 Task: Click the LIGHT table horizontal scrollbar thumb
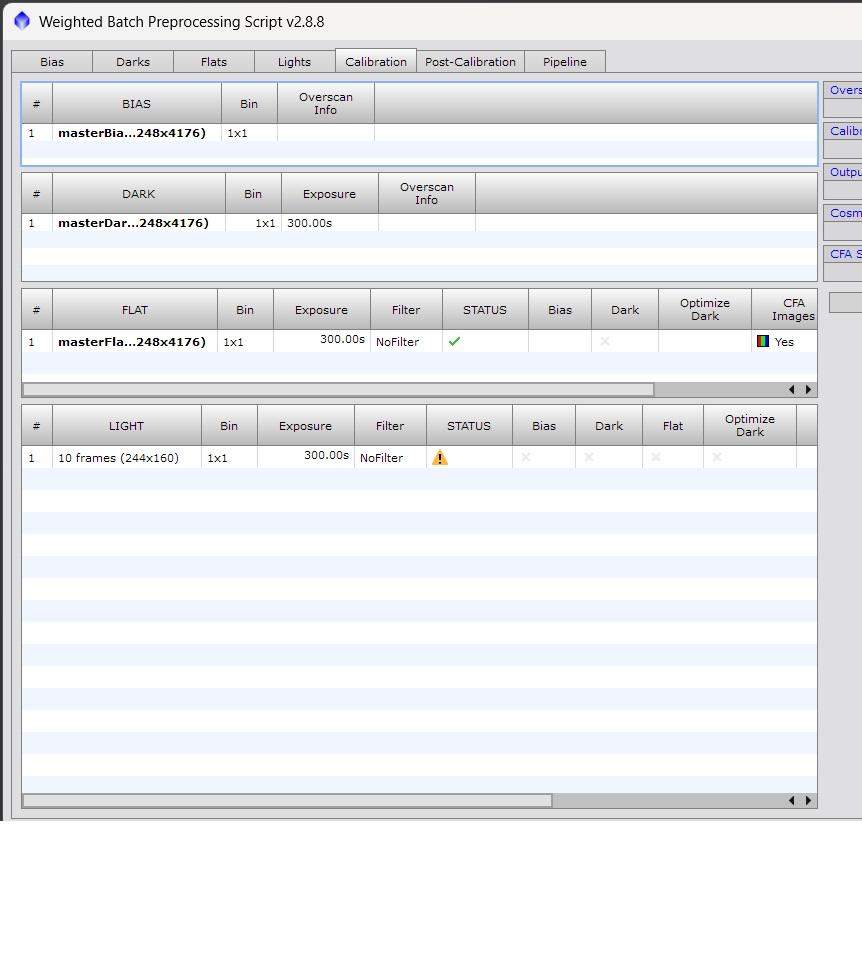coord(287,800)
